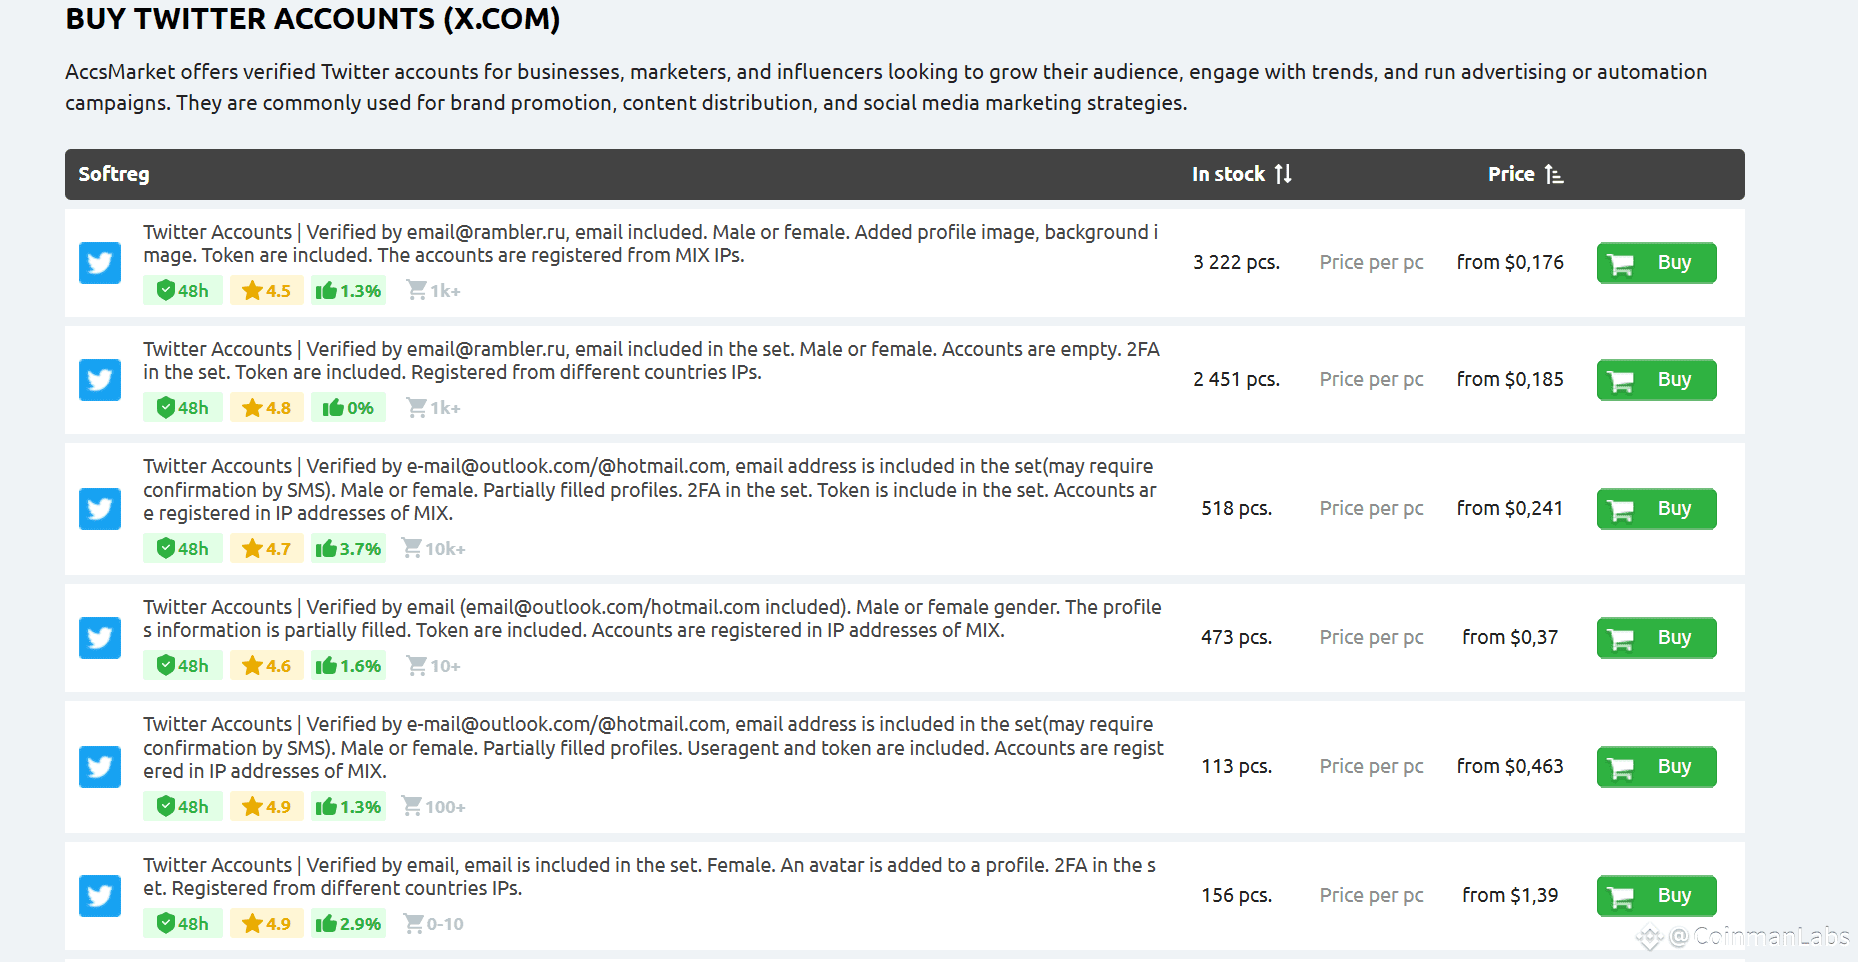This screenshot has height=962, width=1858.
Task: Click the 4.9 star rating on 113 pcs listing
Action: click(x=266, y=807)
